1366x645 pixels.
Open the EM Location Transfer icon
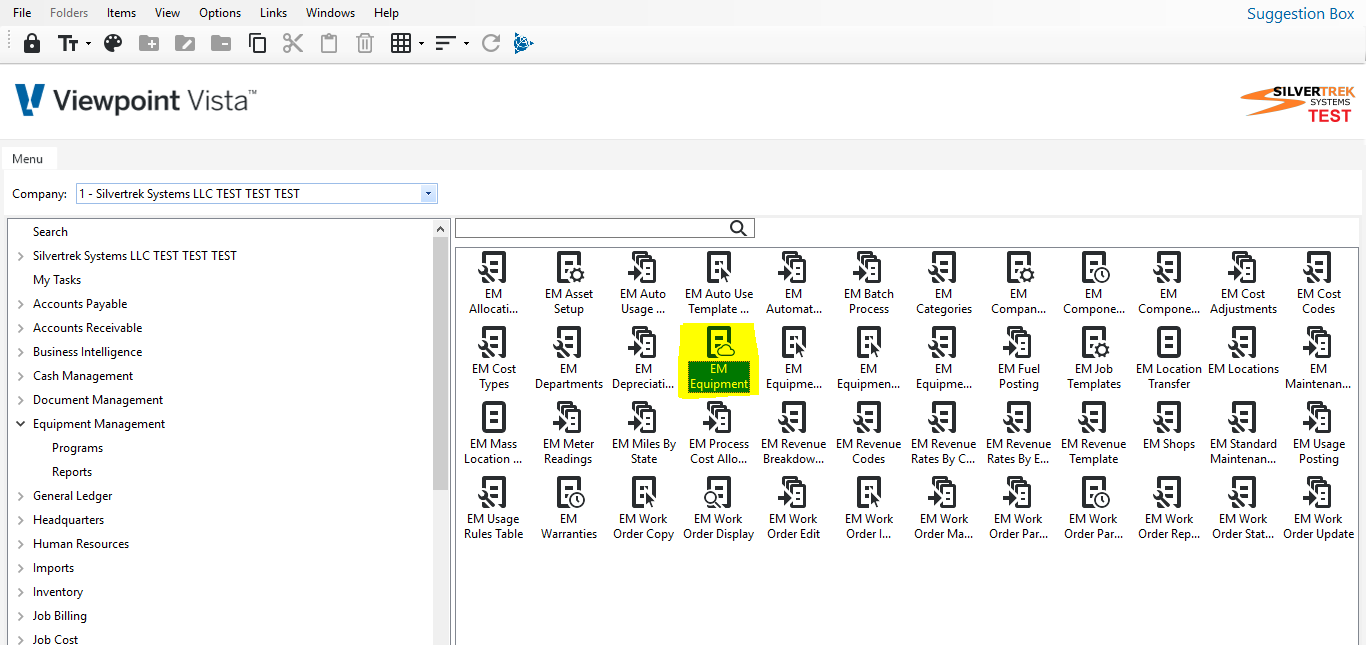tap(1169, 359)
